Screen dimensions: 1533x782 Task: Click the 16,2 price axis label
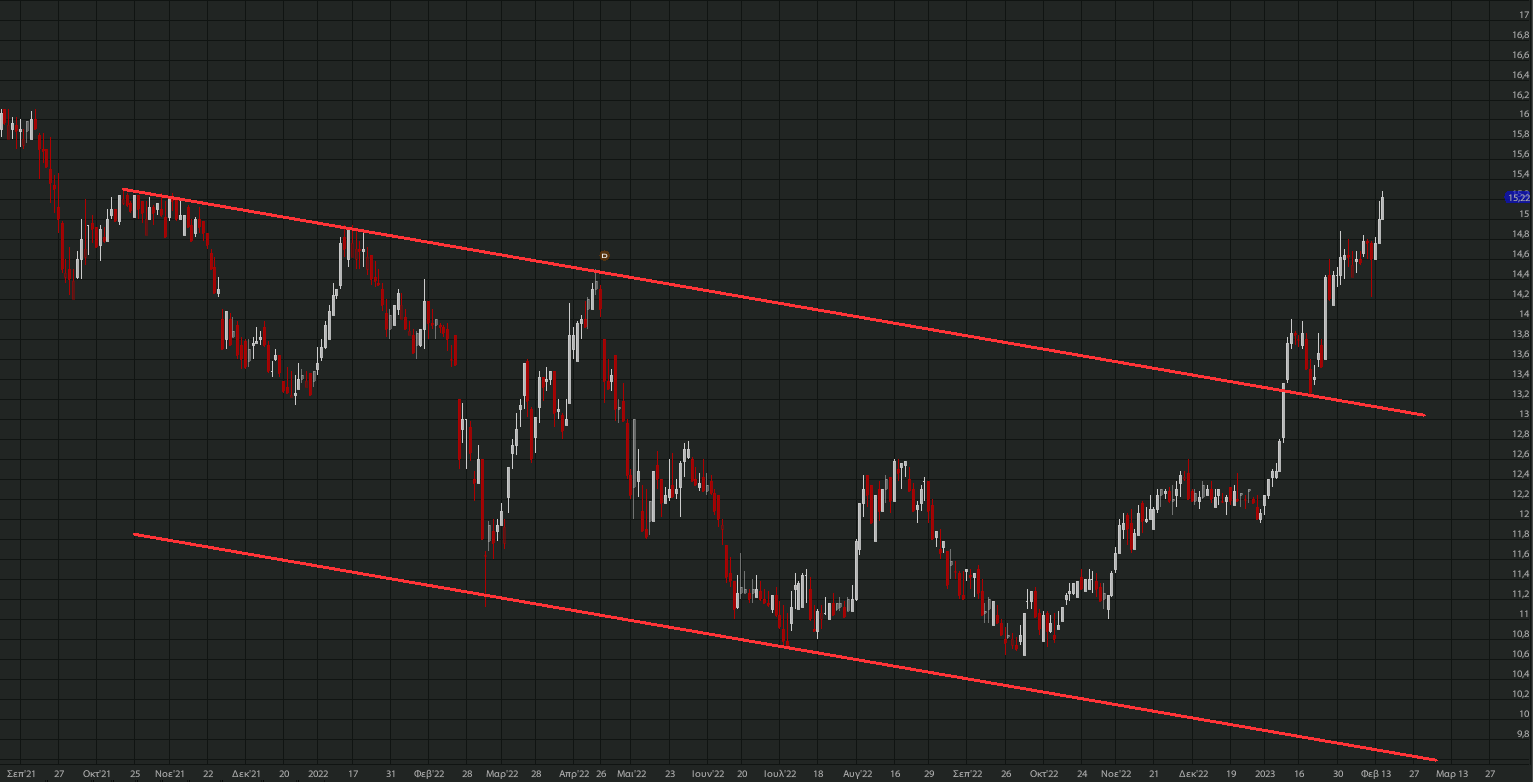click(x=1520, y=95)
